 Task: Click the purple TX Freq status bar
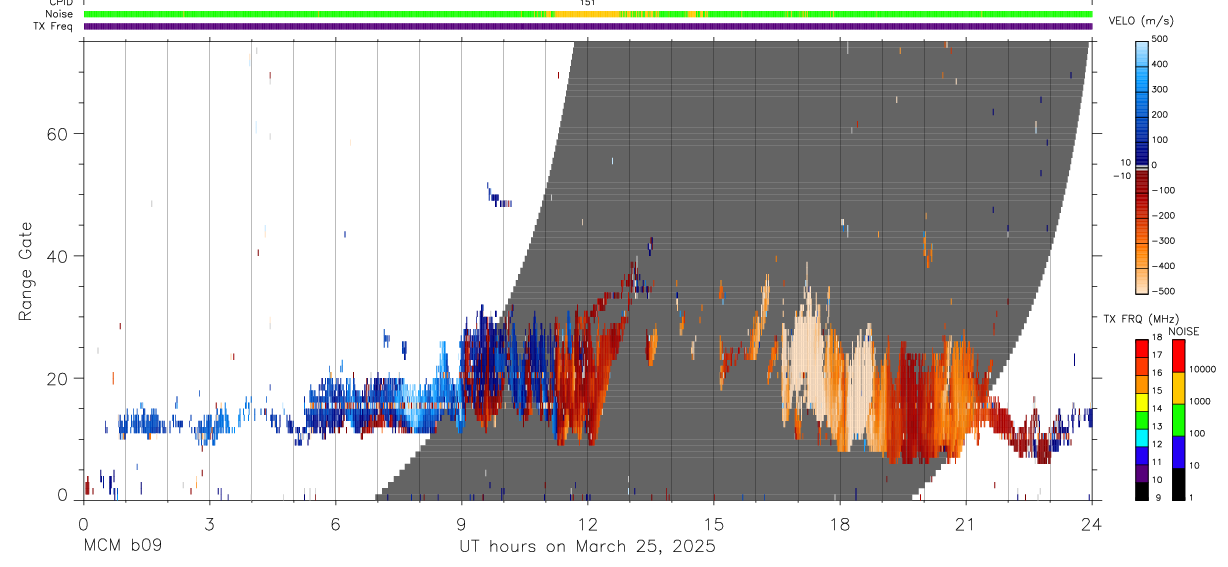pyautogui.click(x=587, y=26)
